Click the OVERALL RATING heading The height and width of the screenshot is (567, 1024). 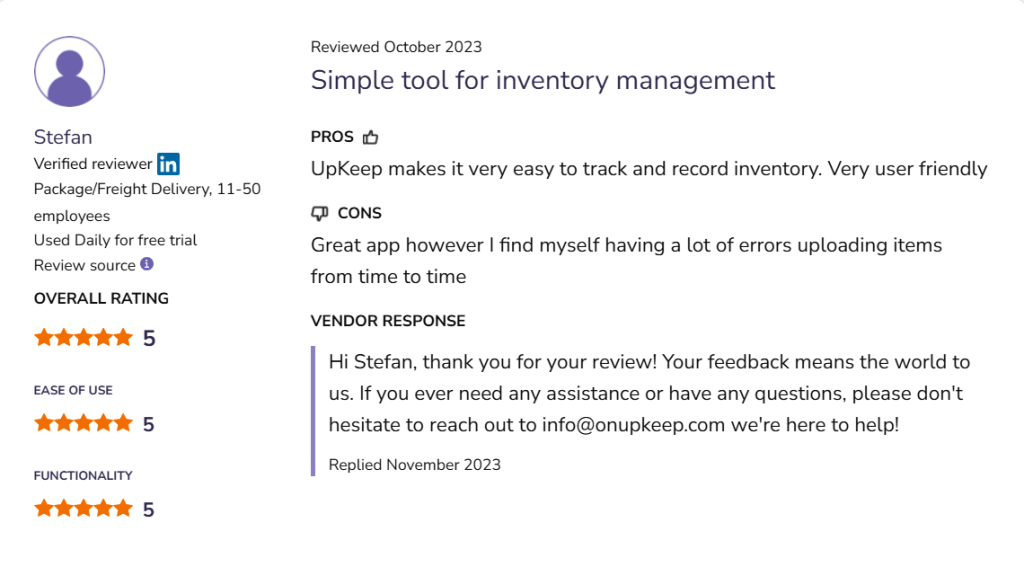coord(101,298)
